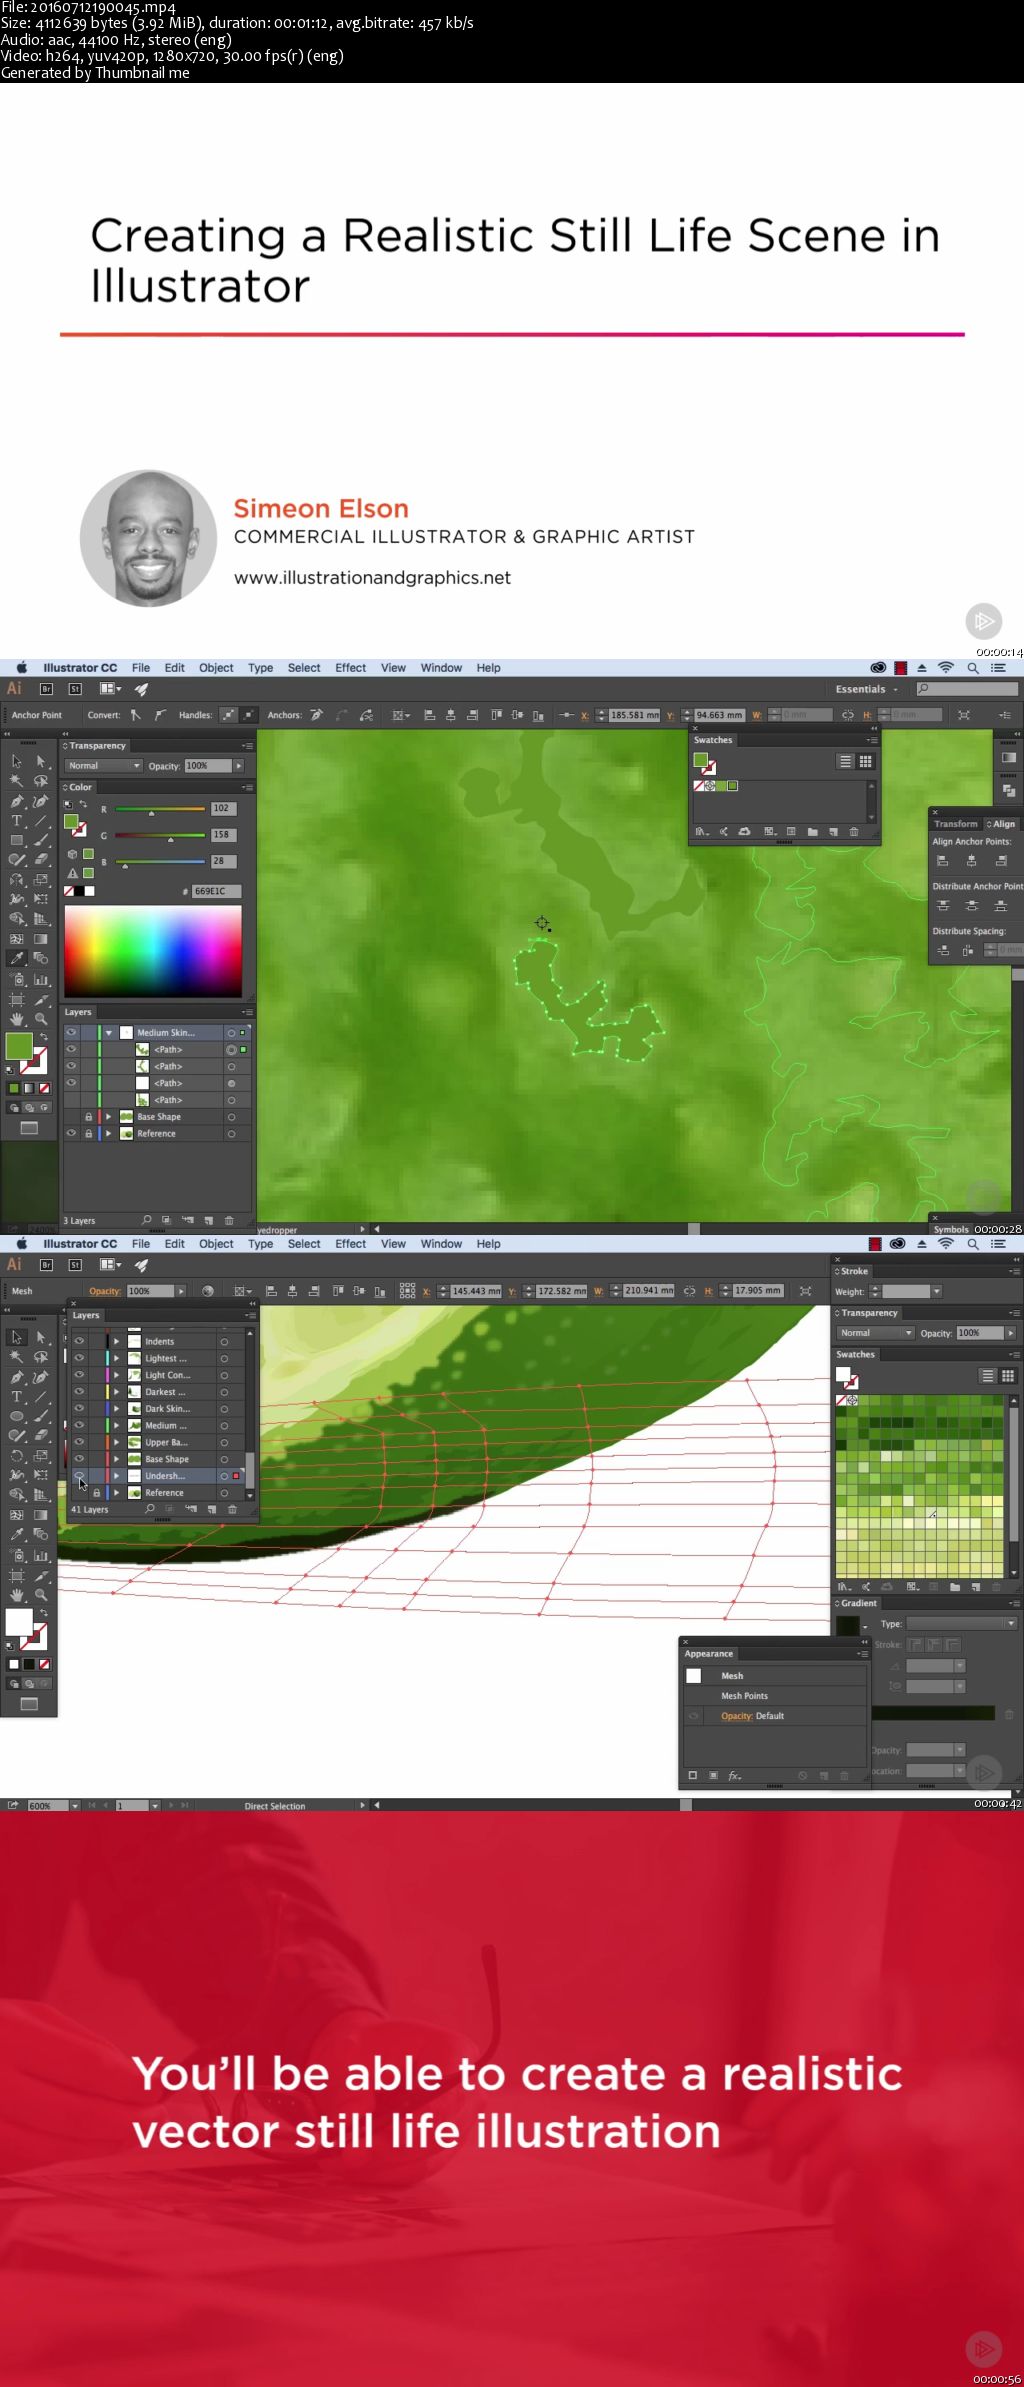
Task: Open the Gradient Type dropdown
Action: [x=961, y=1624]
